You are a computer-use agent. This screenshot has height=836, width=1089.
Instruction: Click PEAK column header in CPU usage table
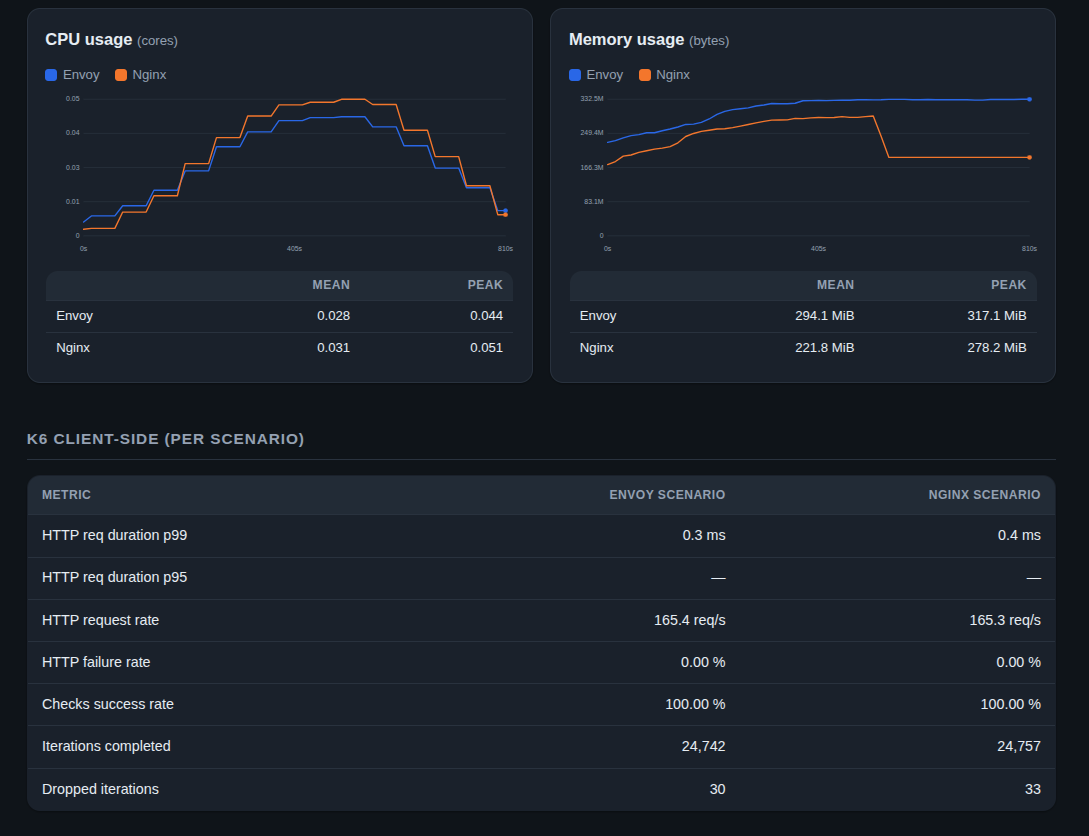(x=485, y=285)
